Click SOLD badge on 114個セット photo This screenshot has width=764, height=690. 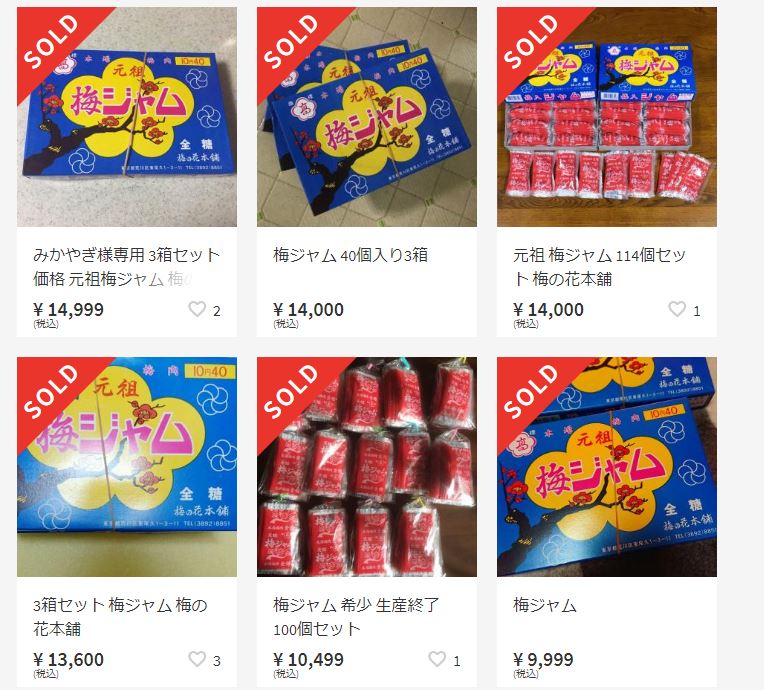531,41
